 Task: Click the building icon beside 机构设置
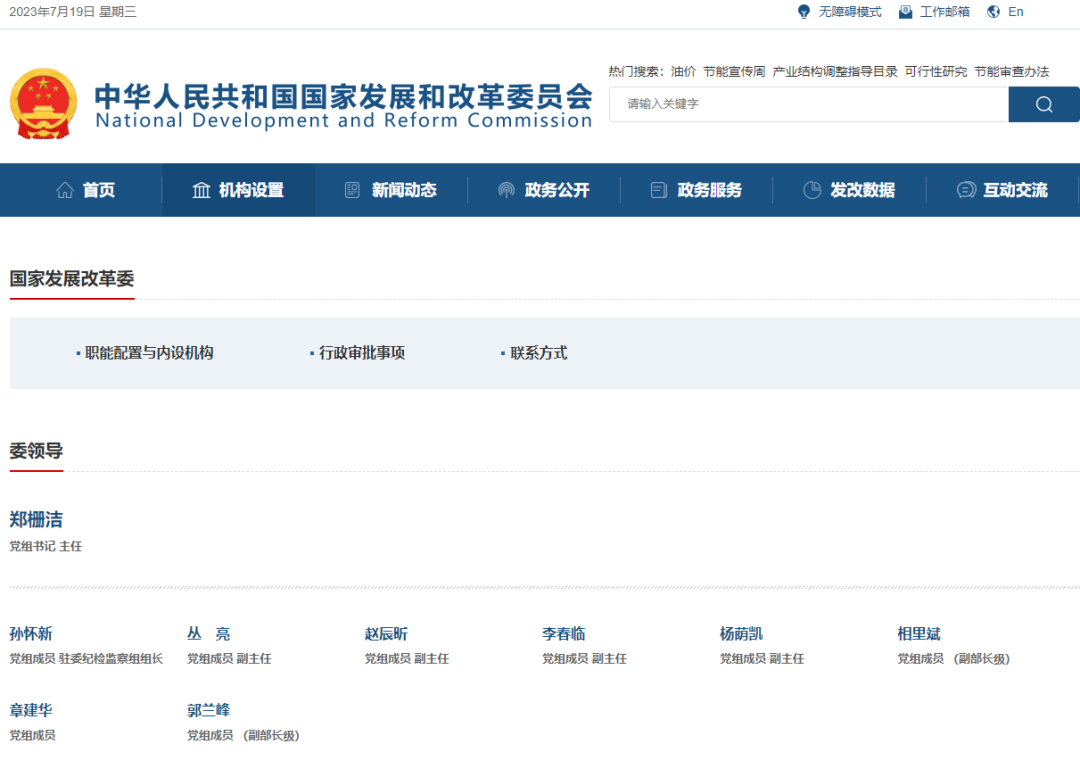click(x=201, y=190)
